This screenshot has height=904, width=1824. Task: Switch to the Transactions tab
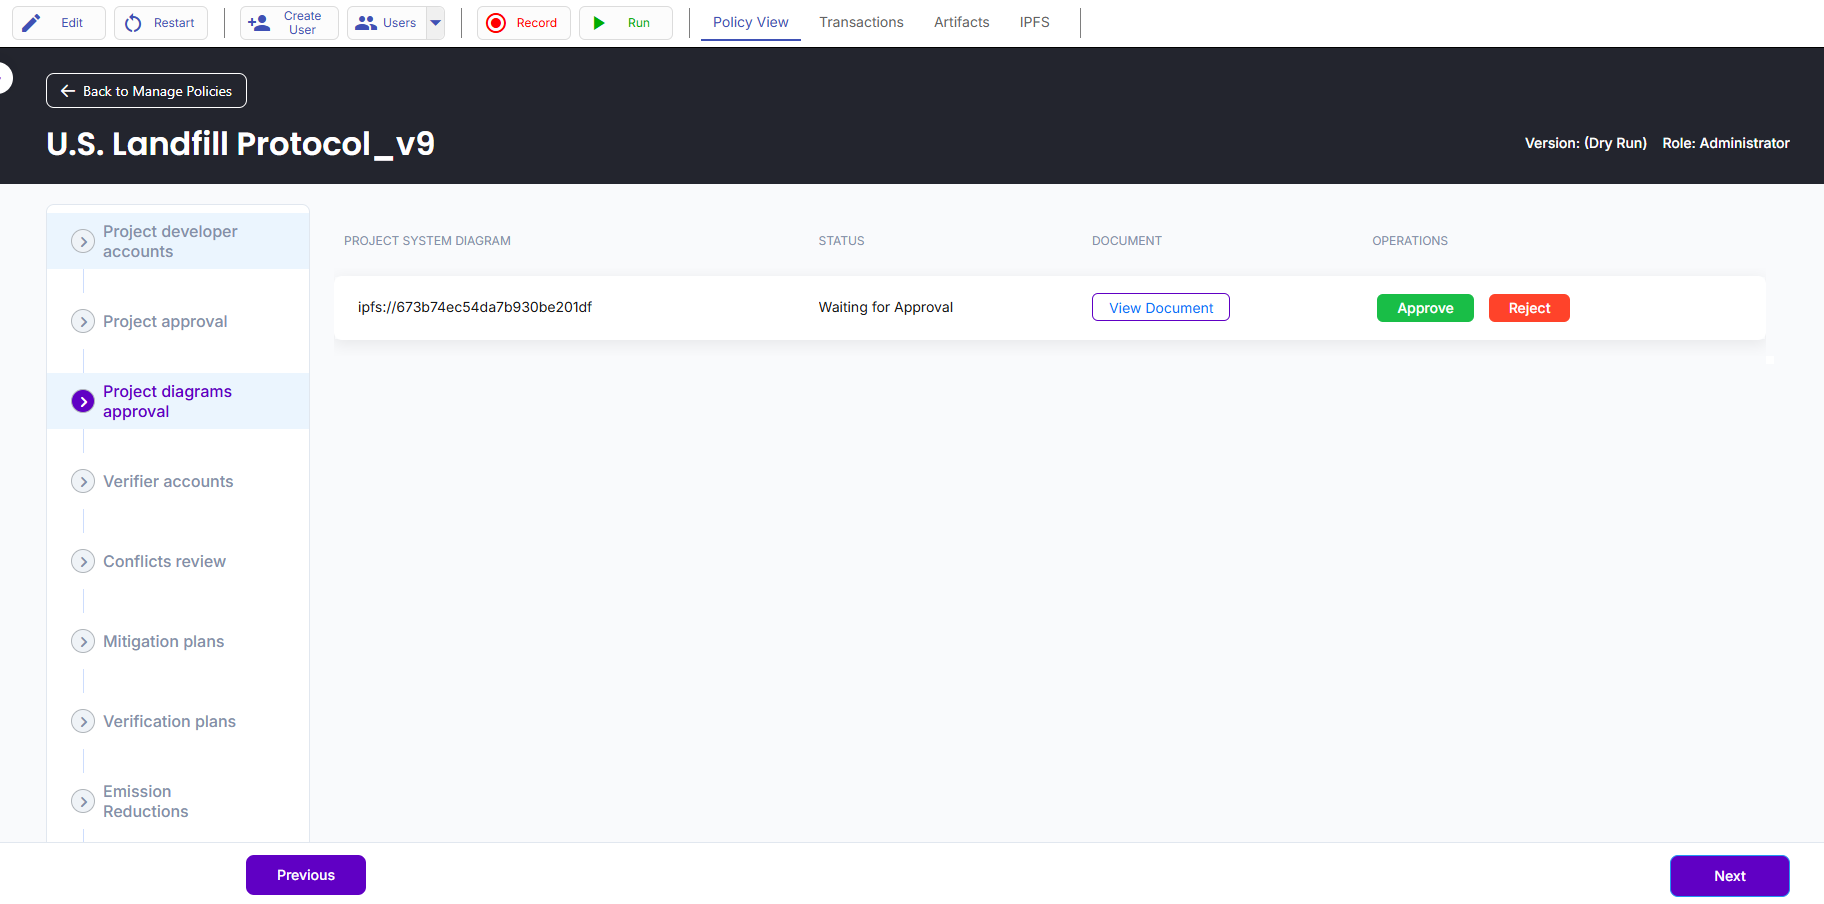861,22
